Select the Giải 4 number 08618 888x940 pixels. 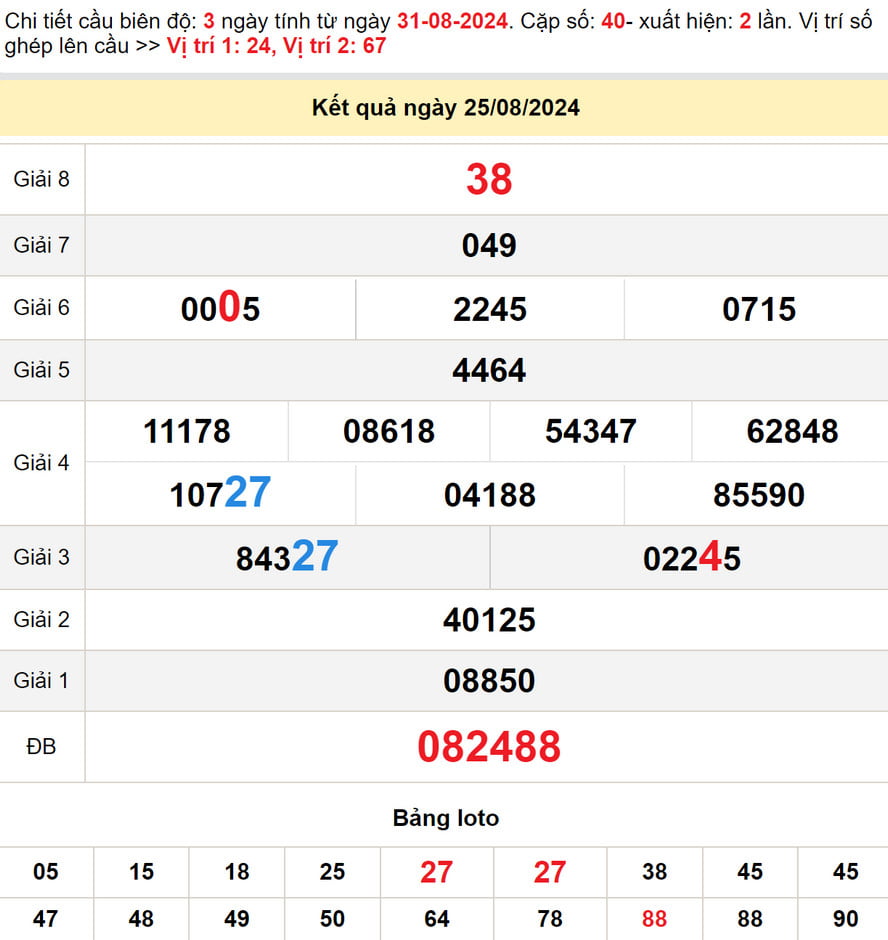[x=389, y=432]
